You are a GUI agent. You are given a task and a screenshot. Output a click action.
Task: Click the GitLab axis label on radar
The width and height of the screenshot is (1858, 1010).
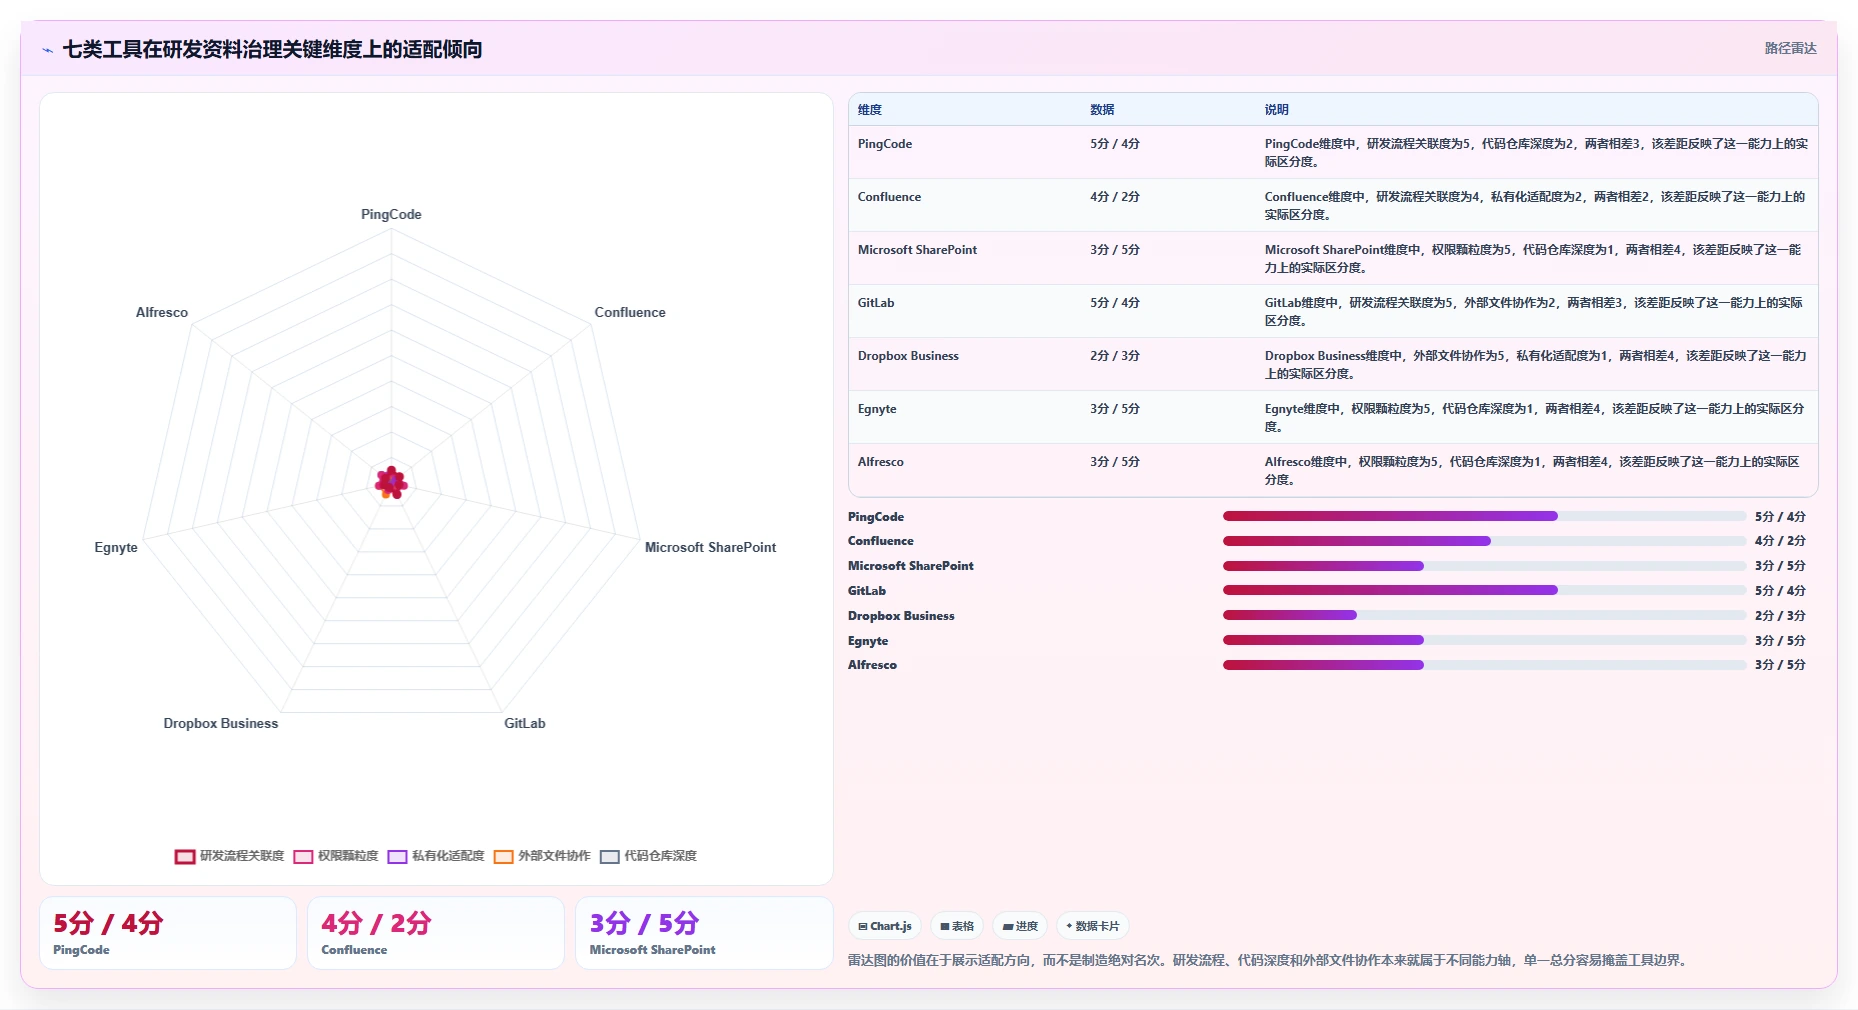pos(525,723)
